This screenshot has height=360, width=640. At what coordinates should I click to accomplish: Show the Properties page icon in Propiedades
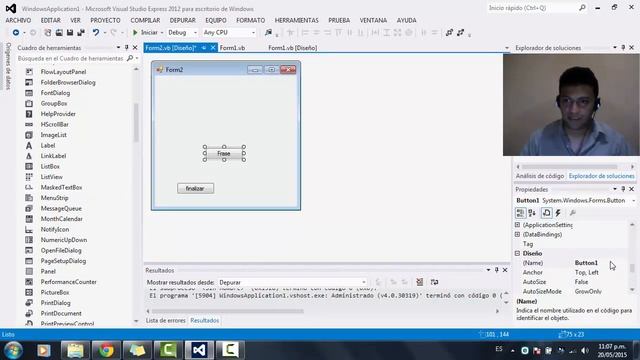(546, 213)
